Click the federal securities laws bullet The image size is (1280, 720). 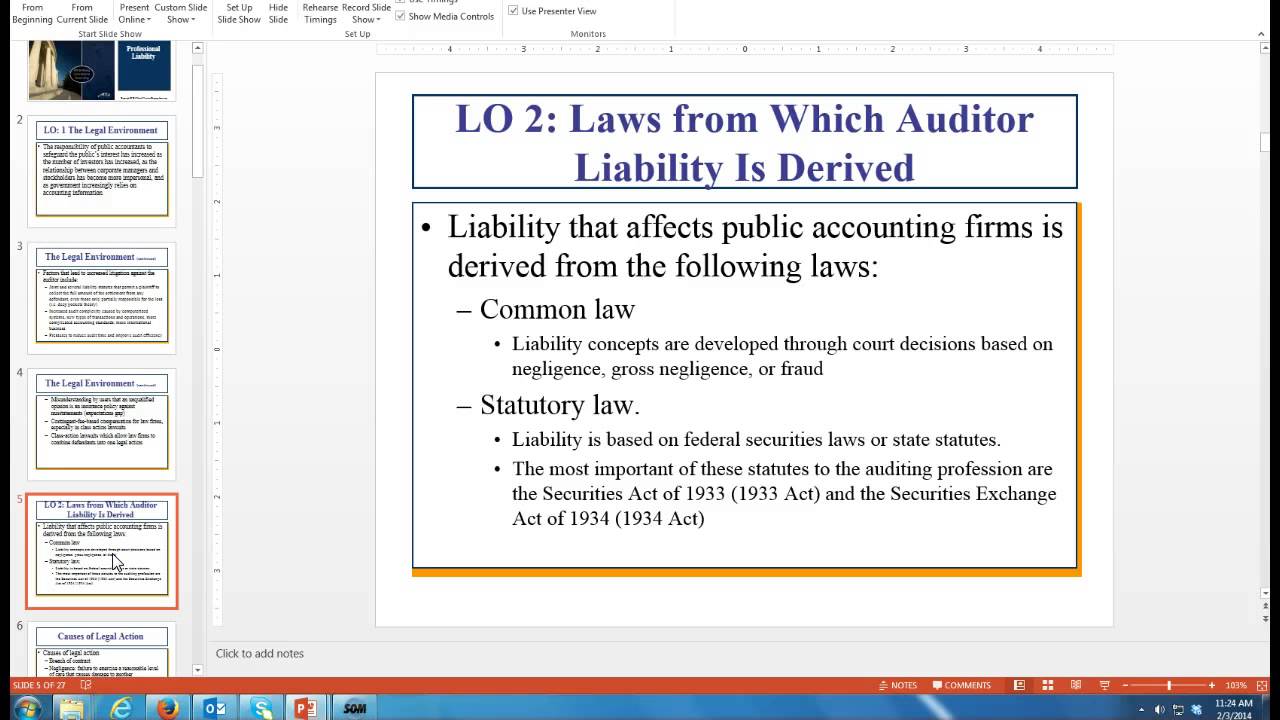coord(756,439)
